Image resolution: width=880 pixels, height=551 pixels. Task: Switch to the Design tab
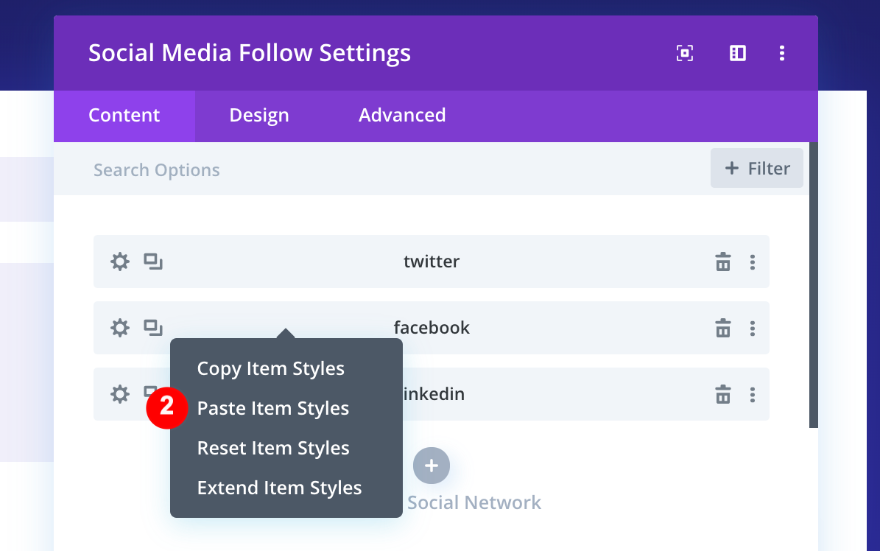259,115
